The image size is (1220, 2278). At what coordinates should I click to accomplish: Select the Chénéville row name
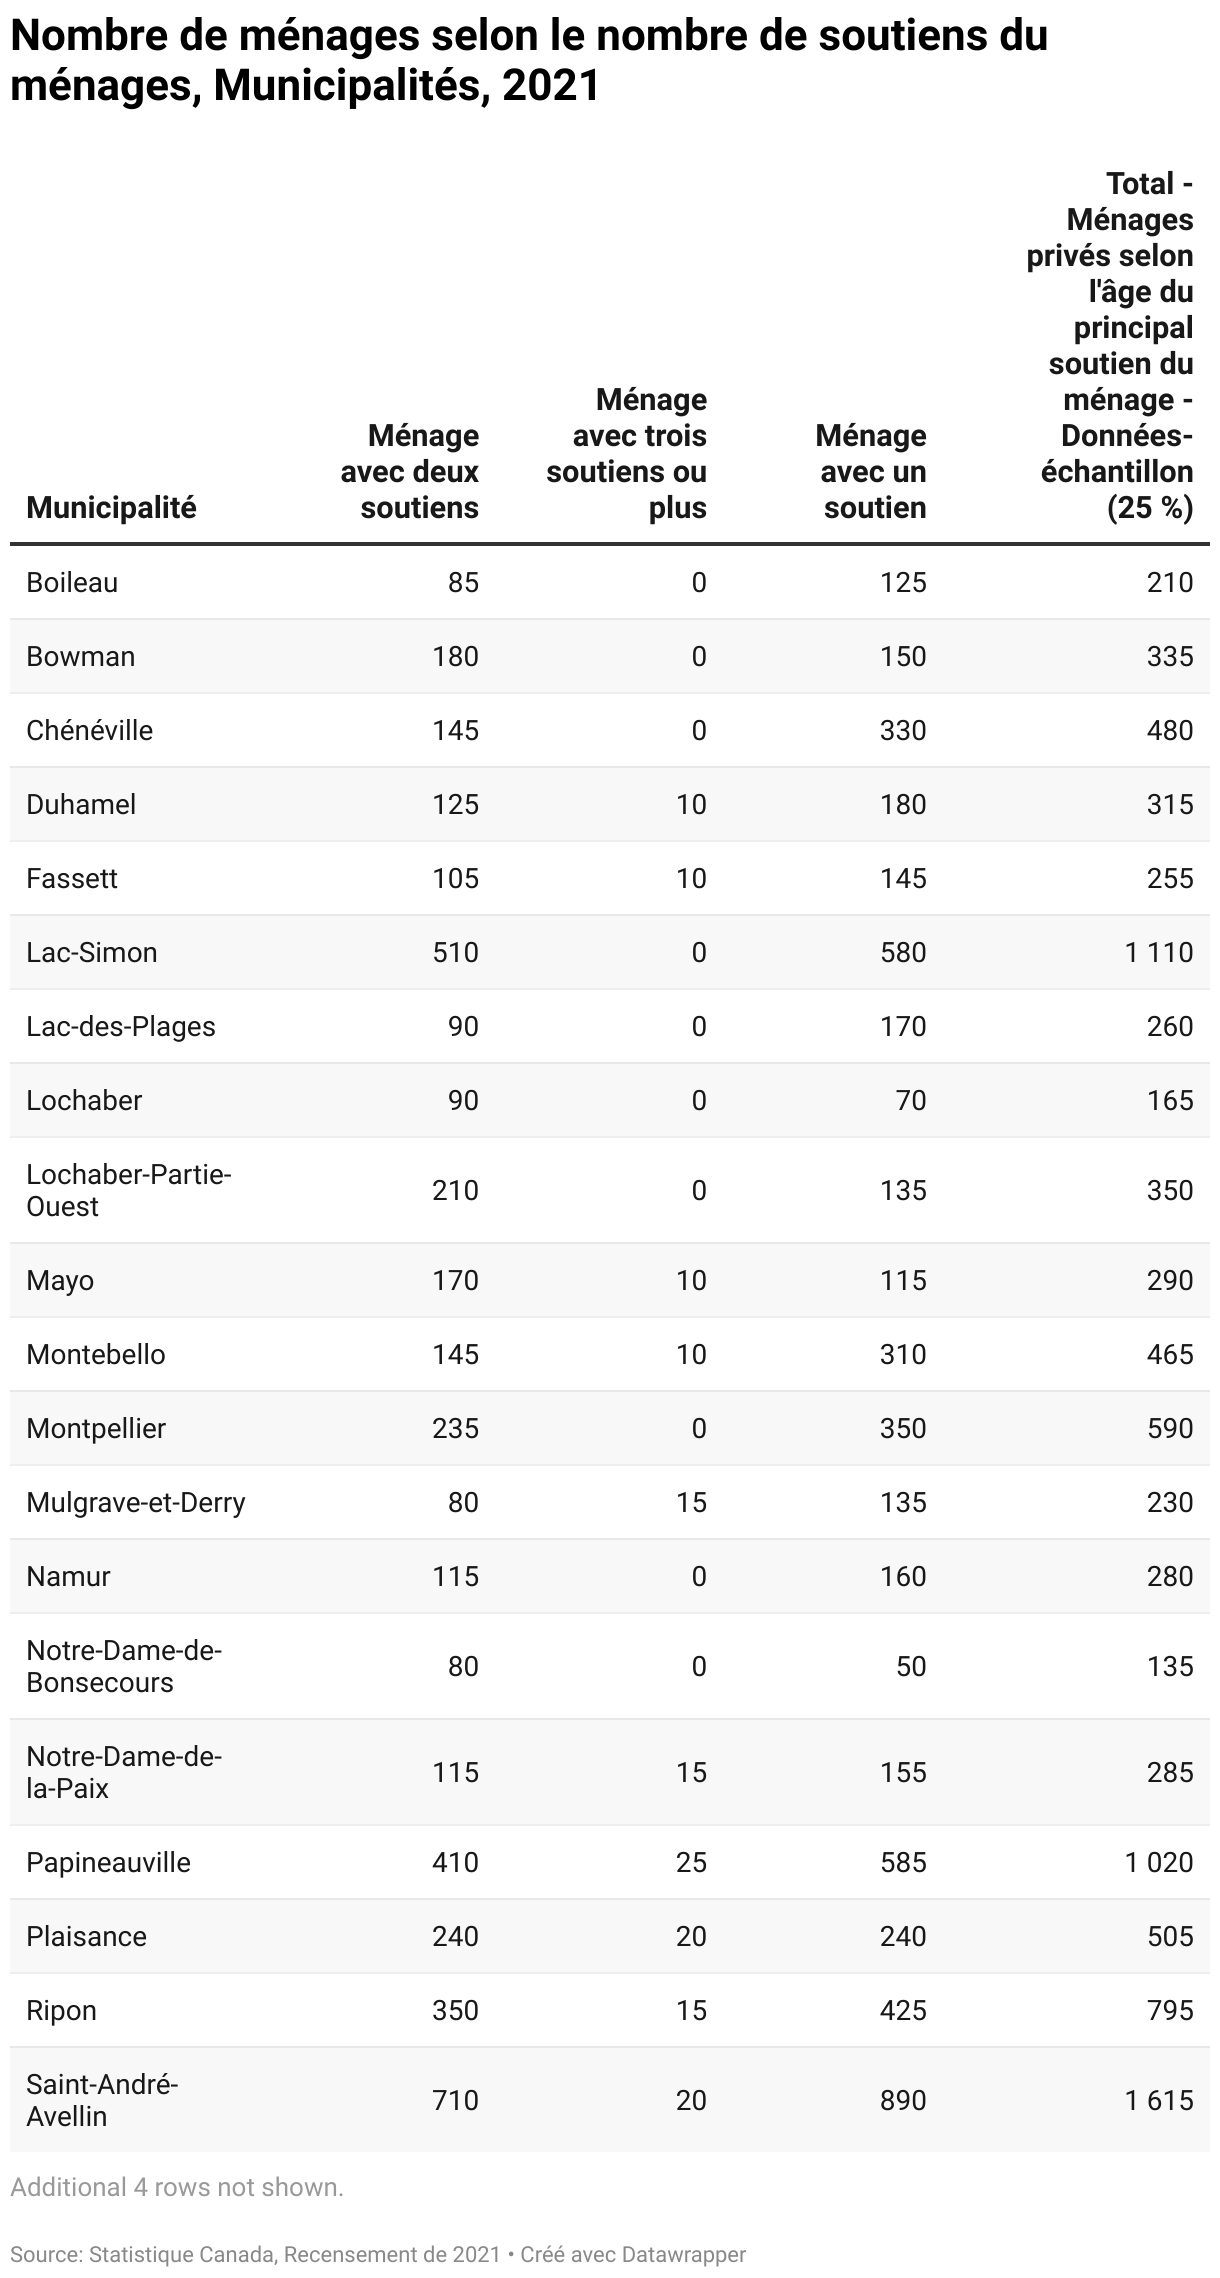(89, 730)
